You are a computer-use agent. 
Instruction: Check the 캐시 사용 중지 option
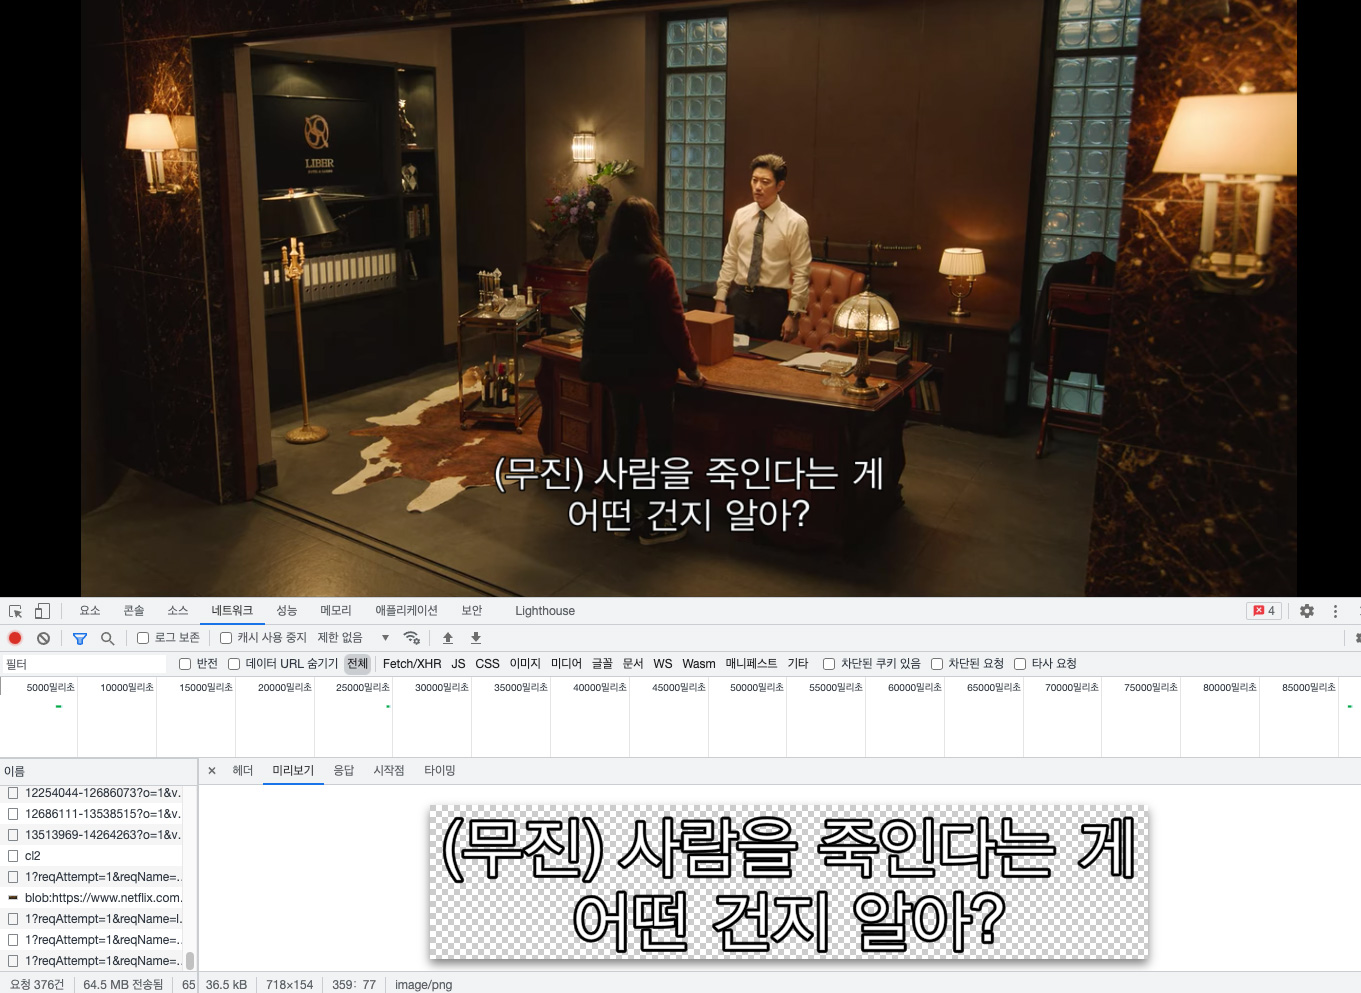pos(226,638)
